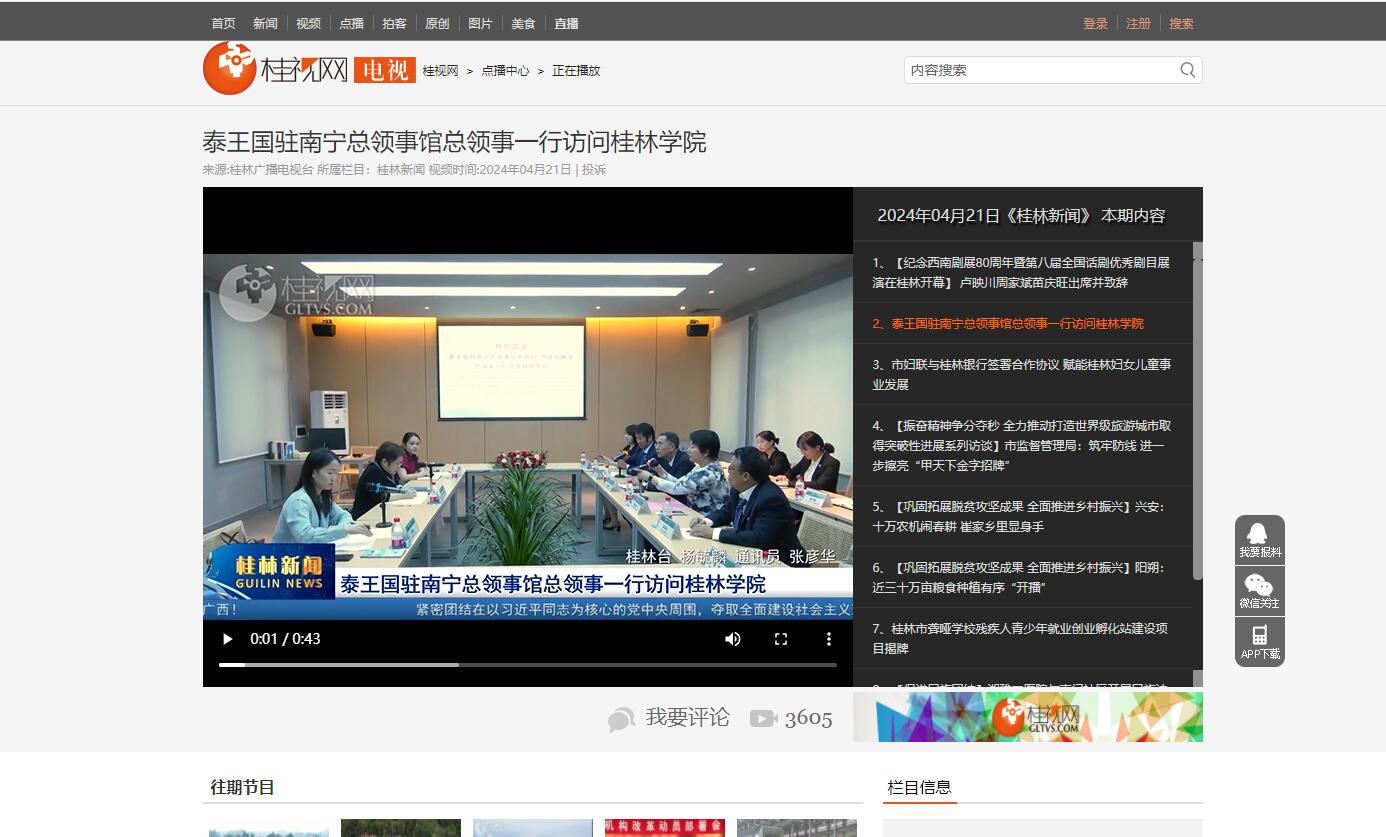Seek in the video progress bar

527,665
